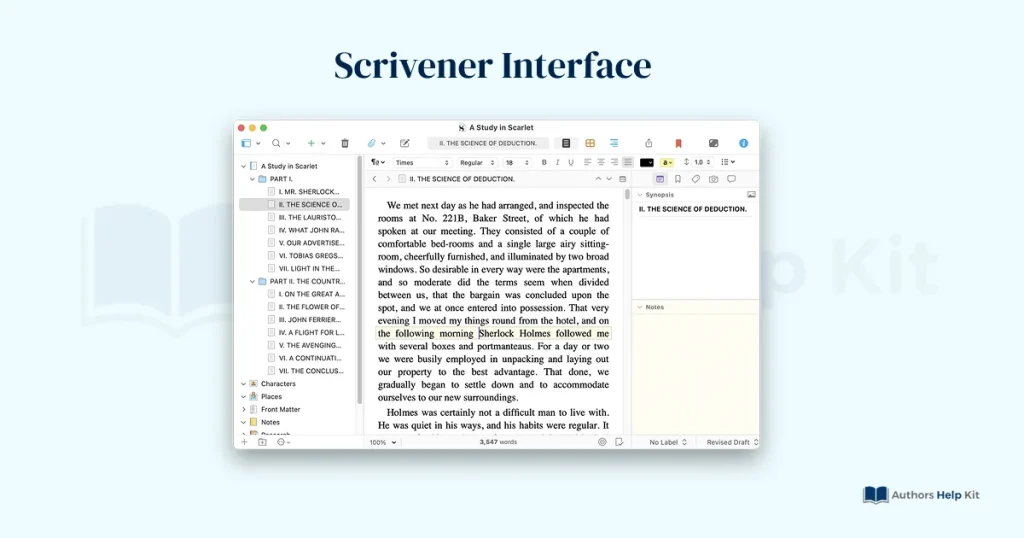Open list style dropdown
Screen dimensions: 1024x538
(x=728, y=163)
